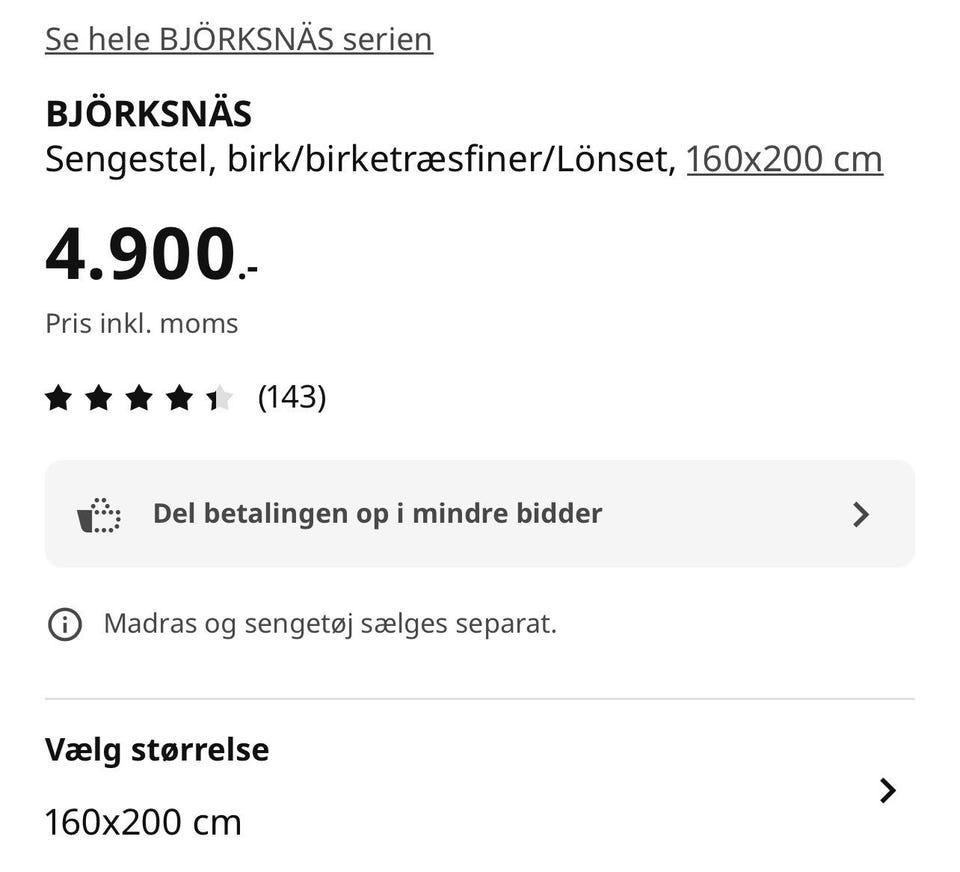
Task: Click the first rating star
Action: tap(59, 399)
